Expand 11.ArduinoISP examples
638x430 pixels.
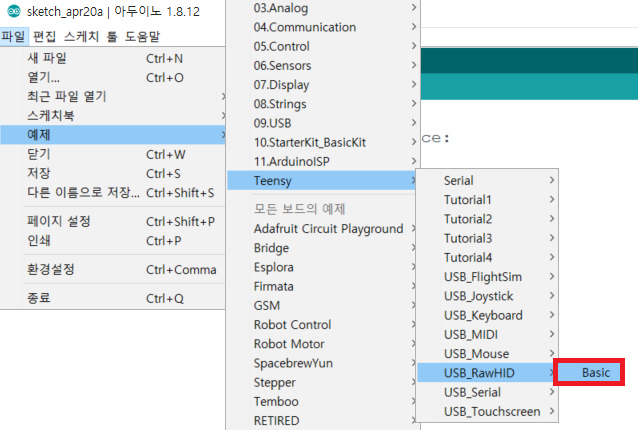coord(323,161)
